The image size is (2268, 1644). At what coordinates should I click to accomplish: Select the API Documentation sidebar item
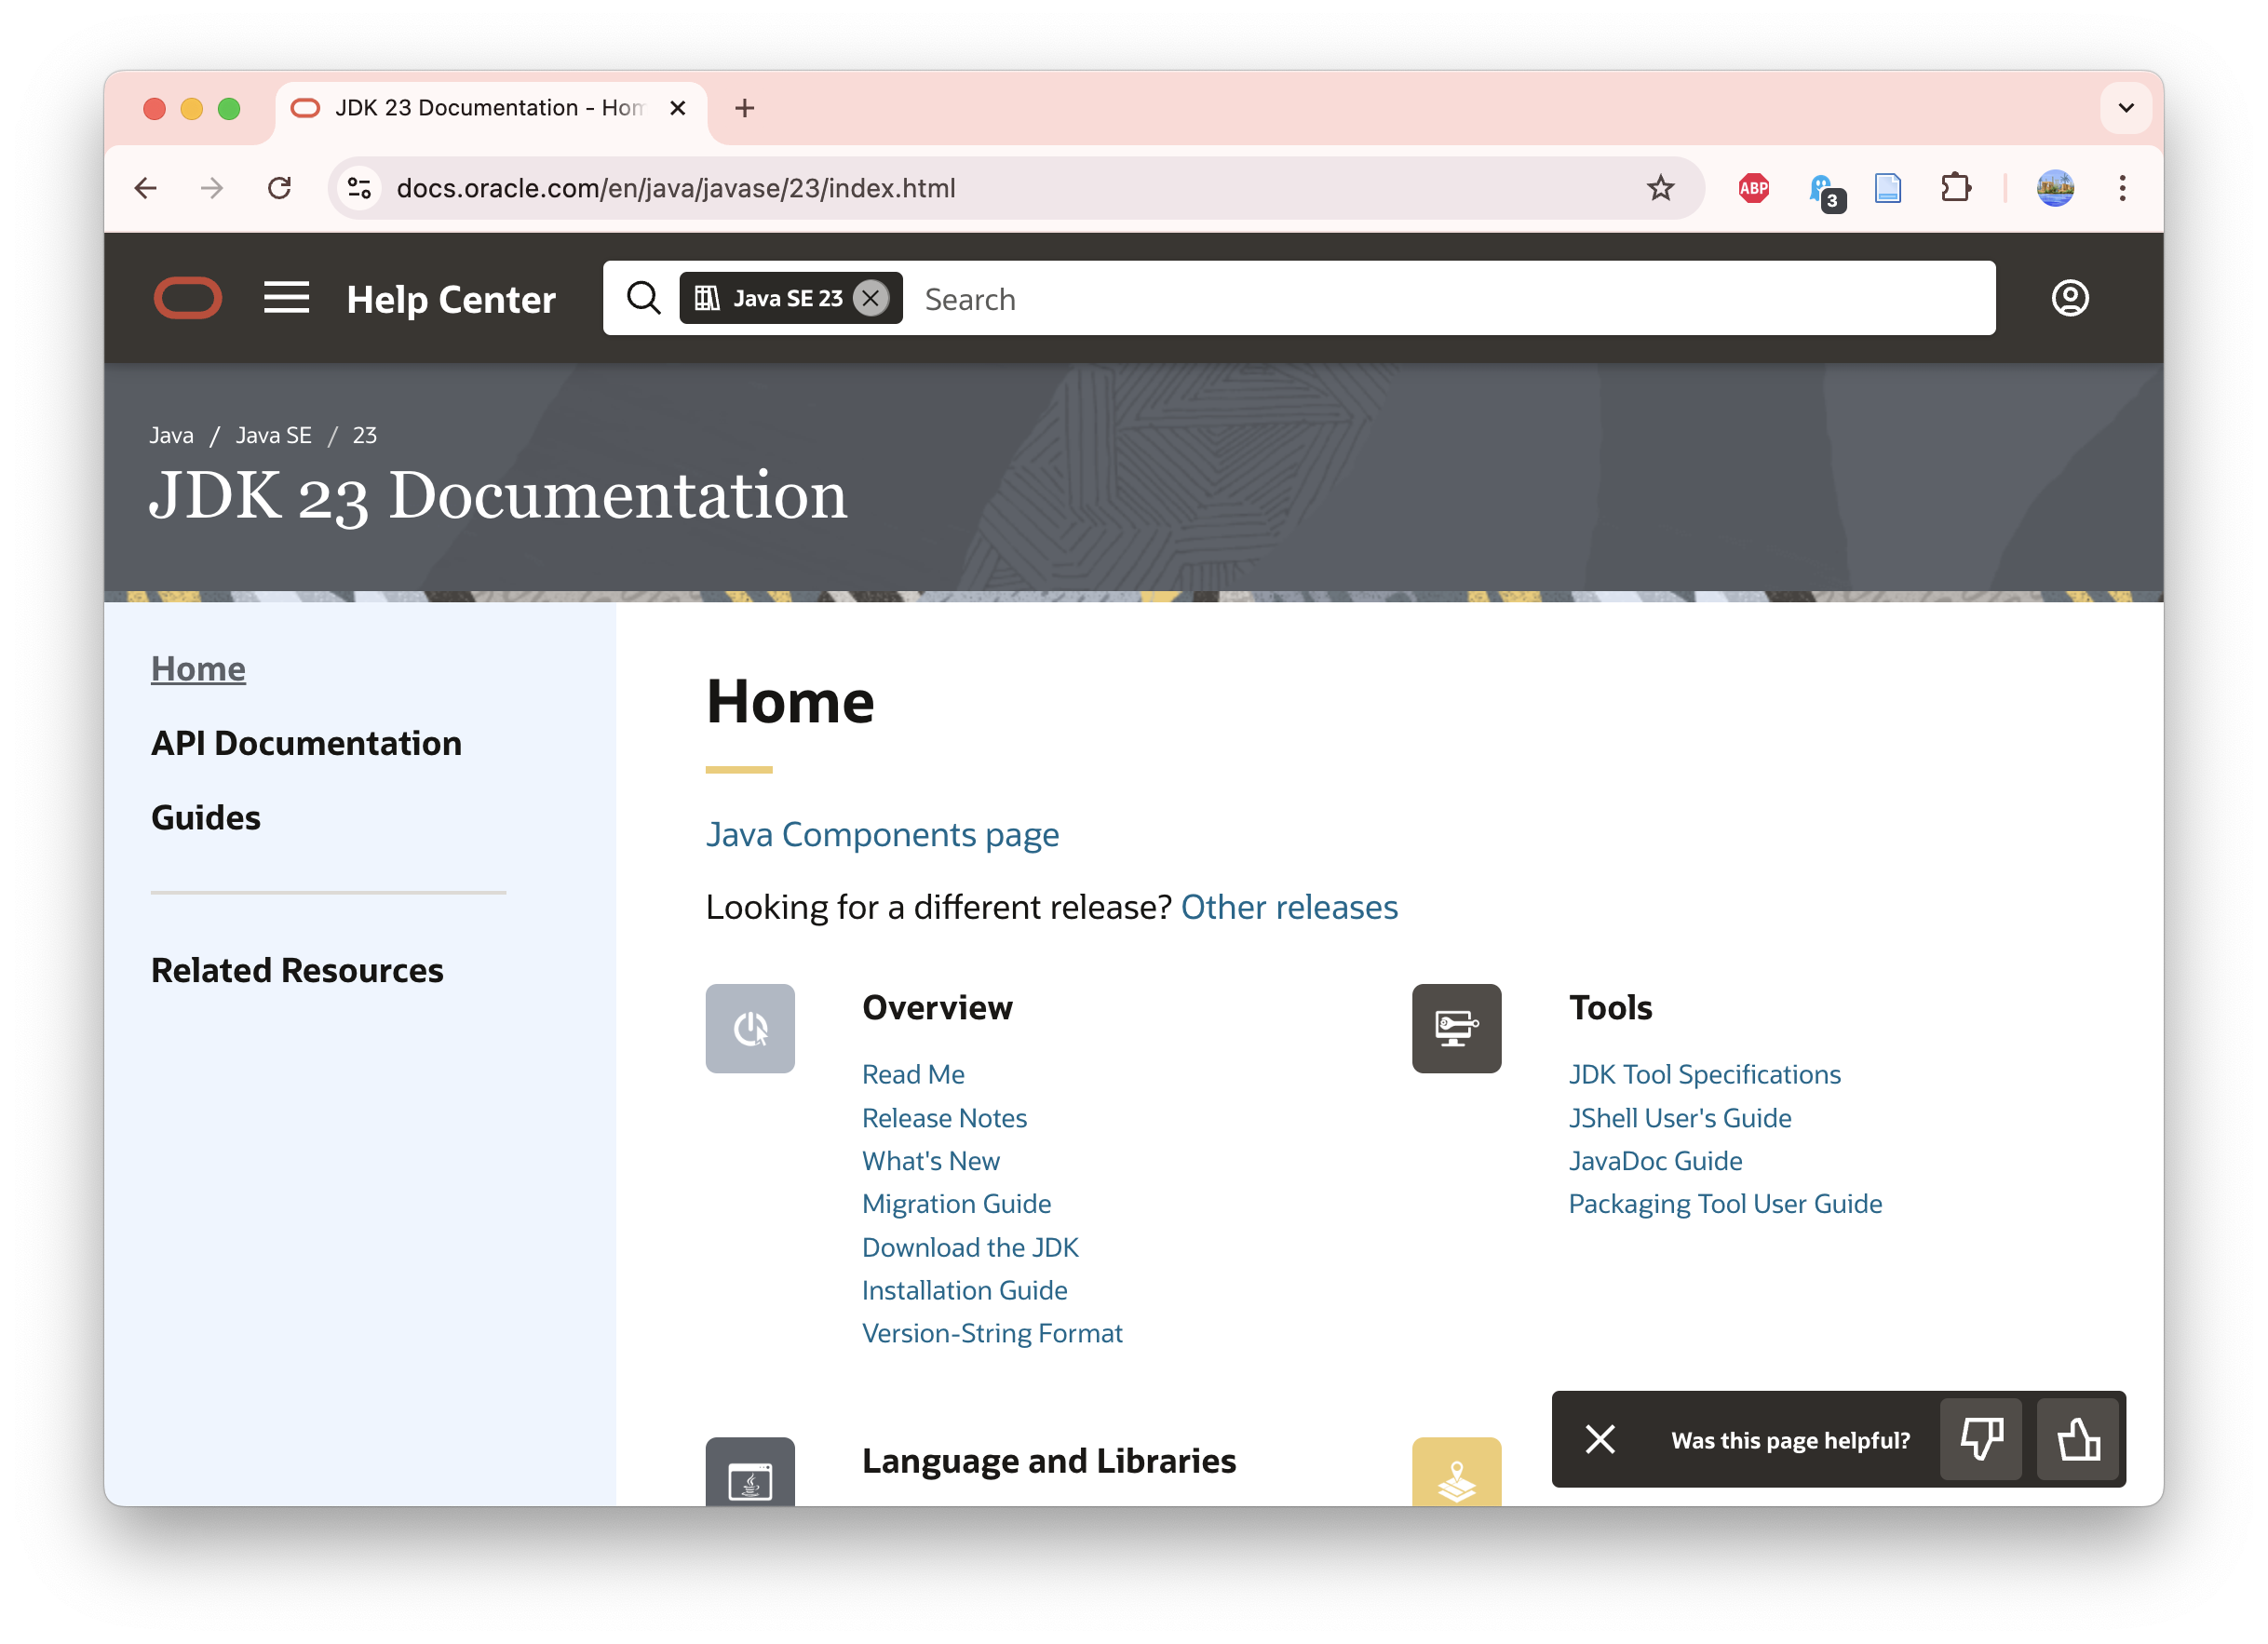click(304, 741)
